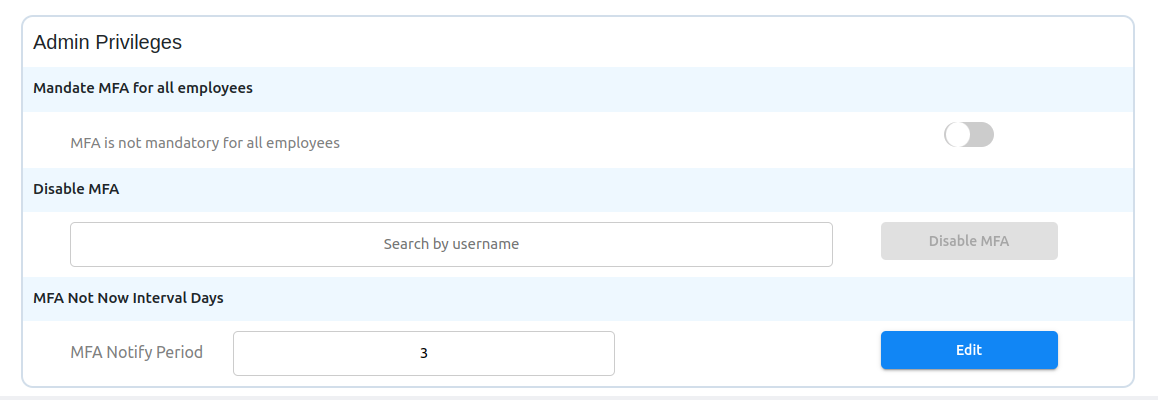Click the blue Edit button
This screenshot has height=400, width=1158.
coord(968,350)
